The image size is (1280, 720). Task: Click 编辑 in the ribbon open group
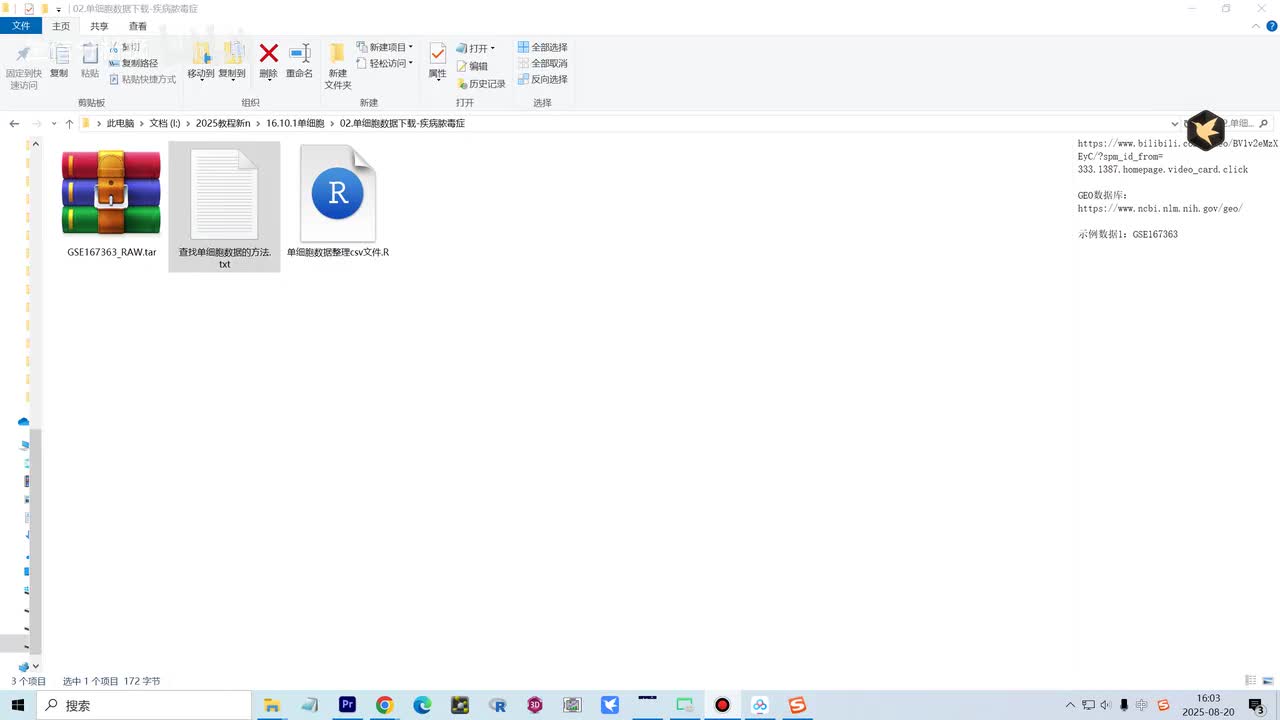click(x=472, y=66)
